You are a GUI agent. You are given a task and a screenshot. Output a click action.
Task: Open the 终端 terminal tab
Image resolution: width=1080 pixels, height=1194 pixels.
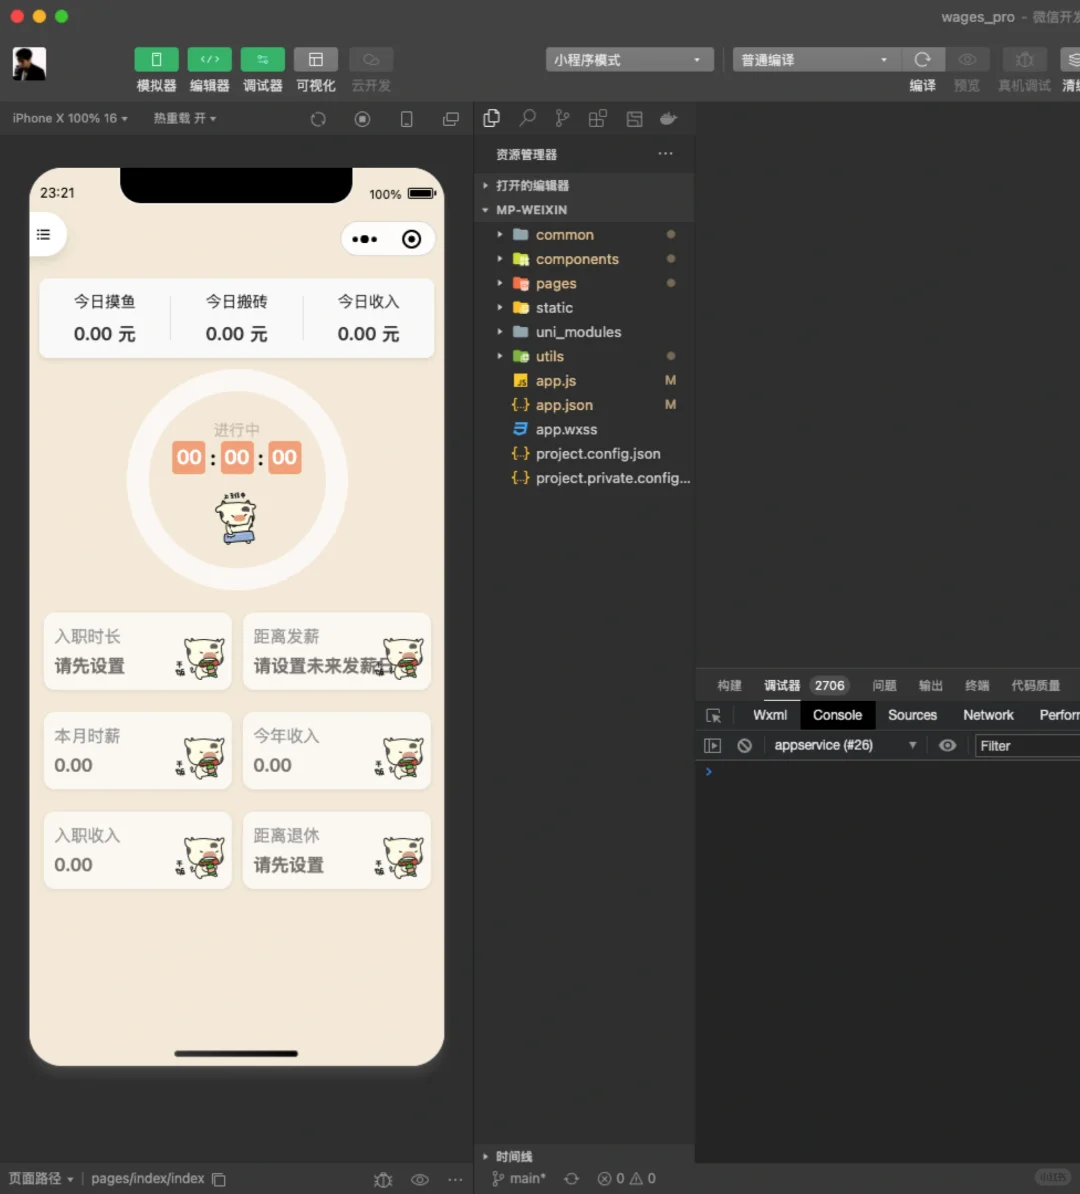[977, 685]
